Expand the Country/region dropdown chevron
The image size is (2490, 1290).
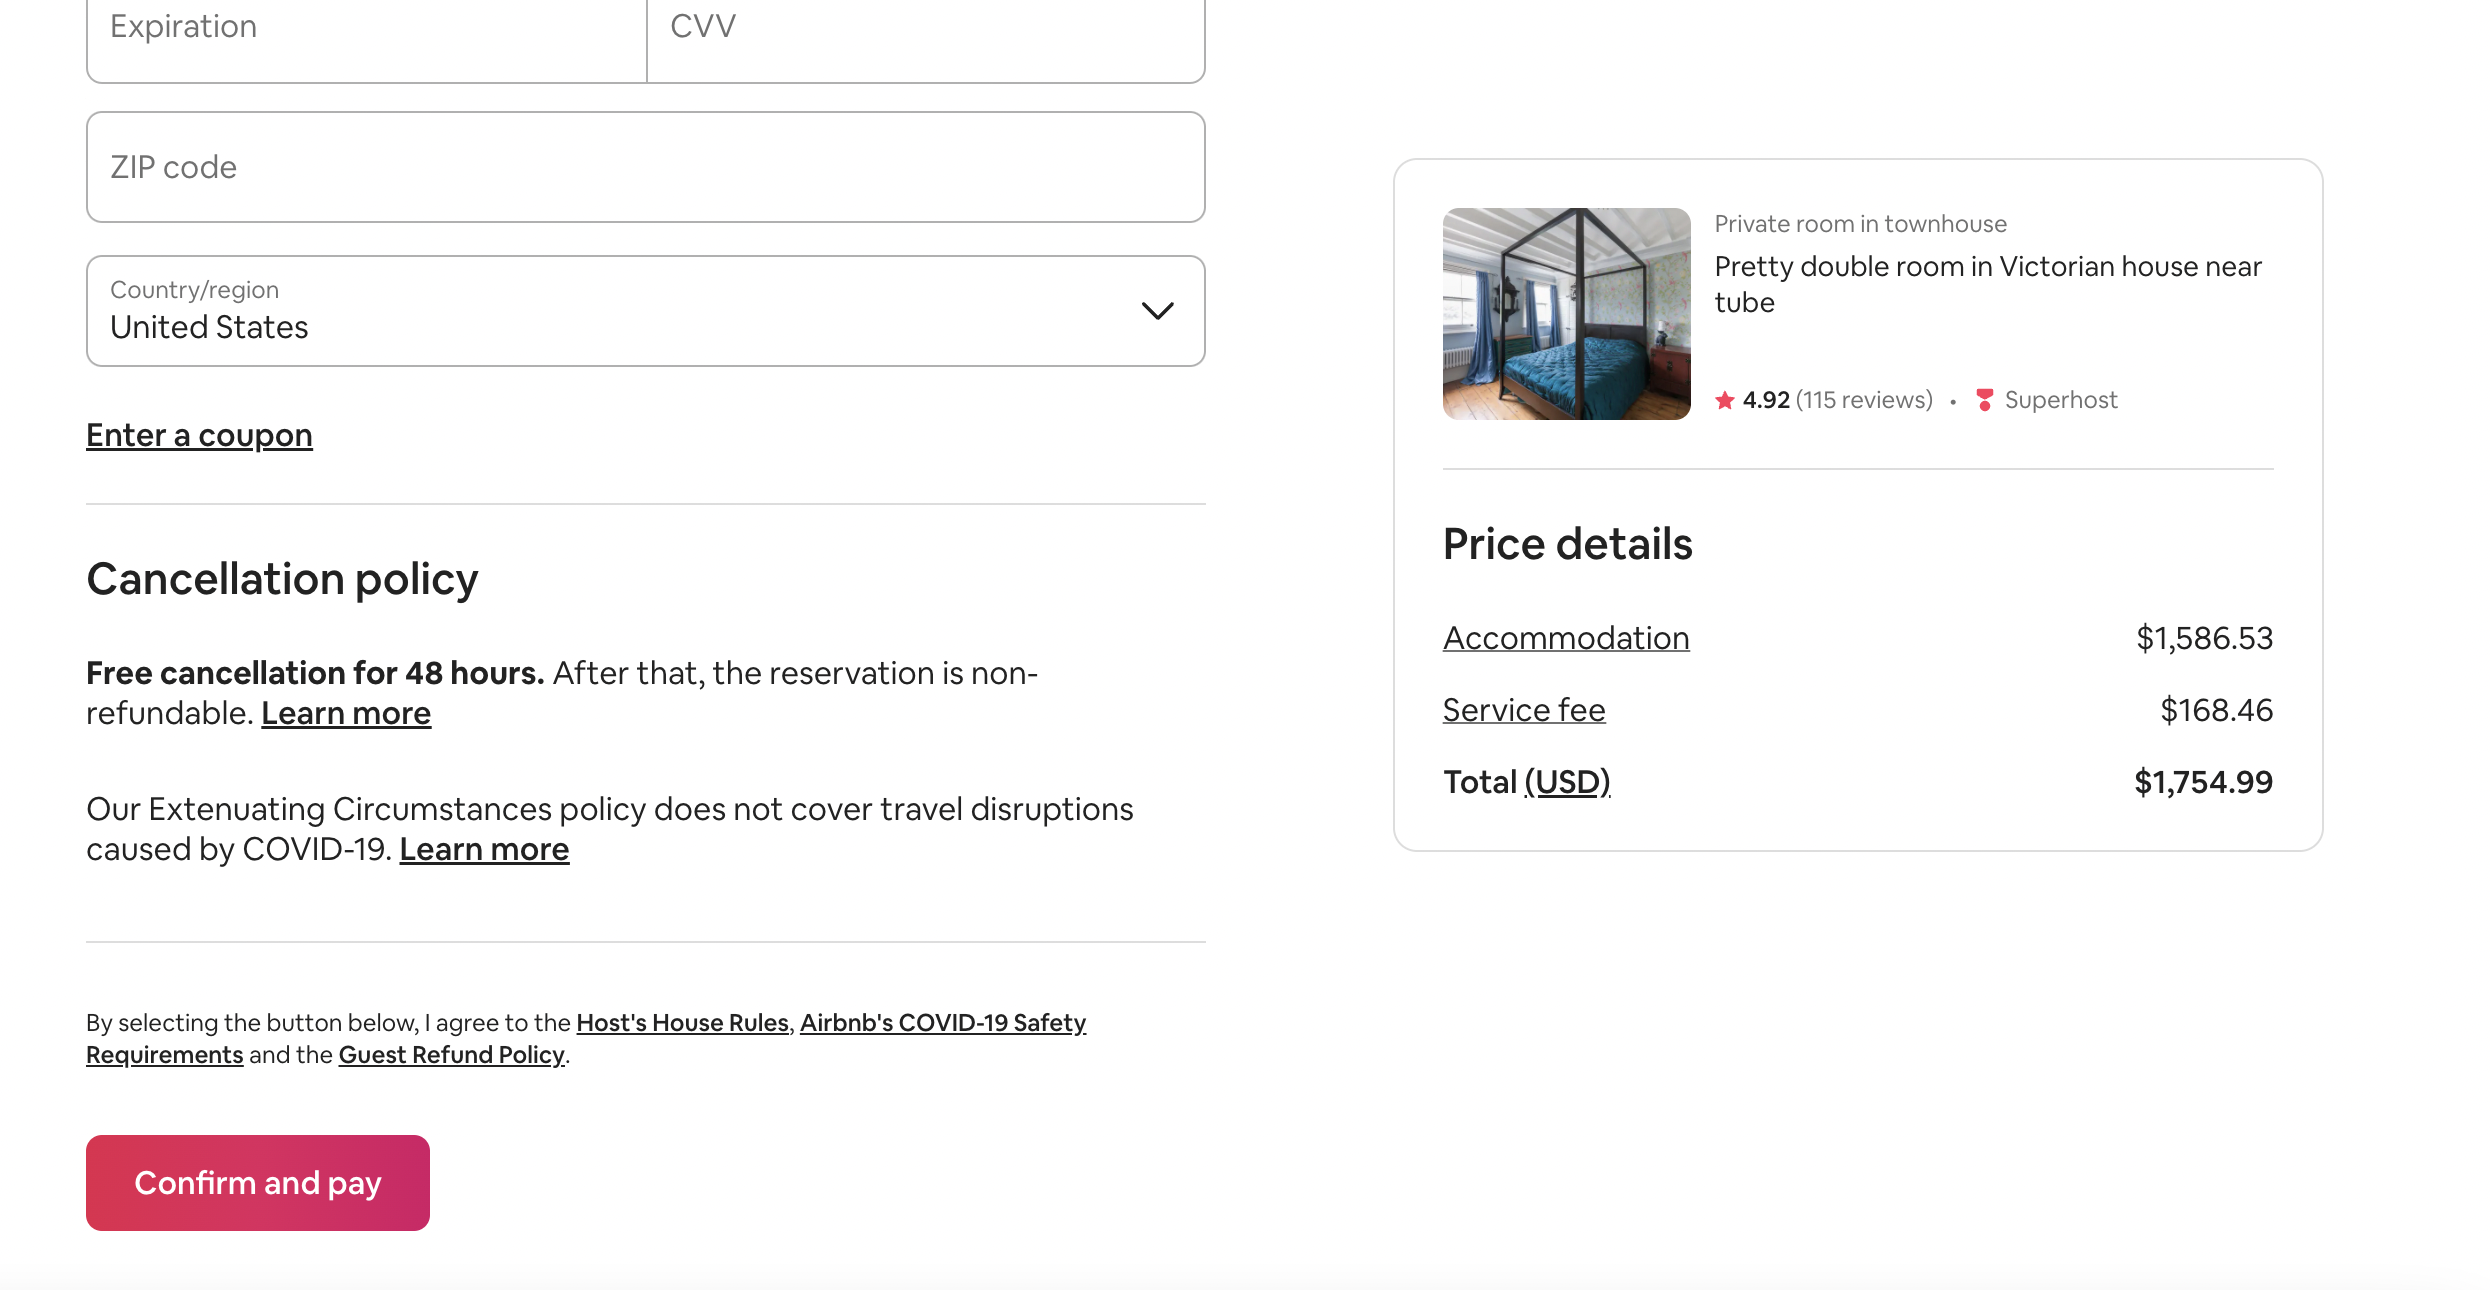(x=1157, y=311)
